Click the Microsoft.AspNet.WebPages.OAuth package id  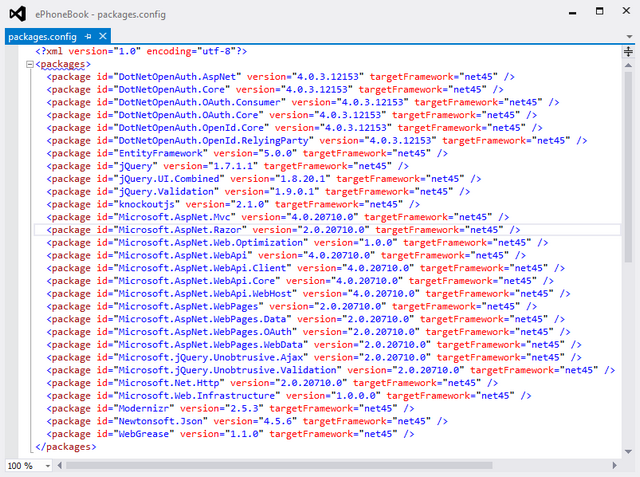pyautogui.click(x=205, y=332)
